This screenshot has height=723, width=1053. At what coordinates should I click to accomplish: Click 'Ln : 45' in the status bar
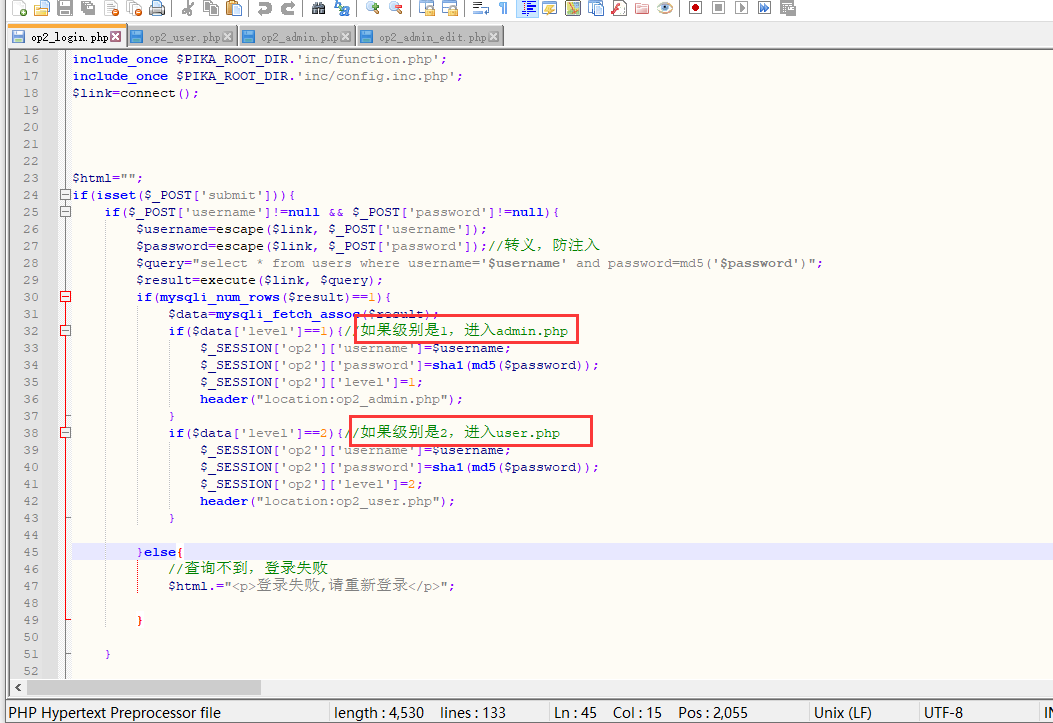(x=576, y=712)
